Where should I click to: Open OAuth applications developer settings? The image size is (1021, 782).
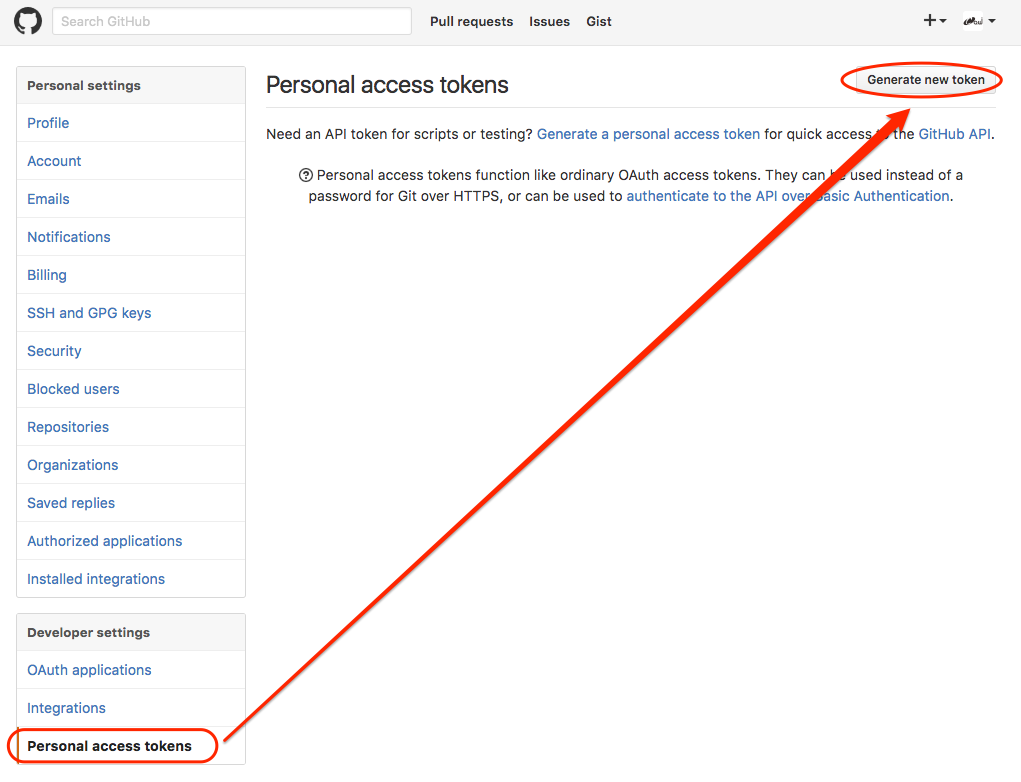pyautogui.click(x=89, y=670)
